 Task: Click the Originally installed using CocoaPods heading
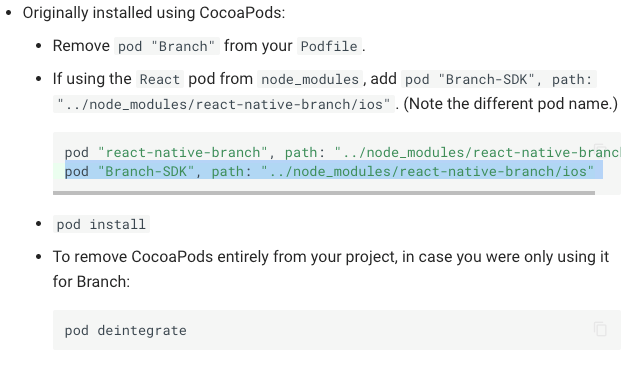click(154, 13)
